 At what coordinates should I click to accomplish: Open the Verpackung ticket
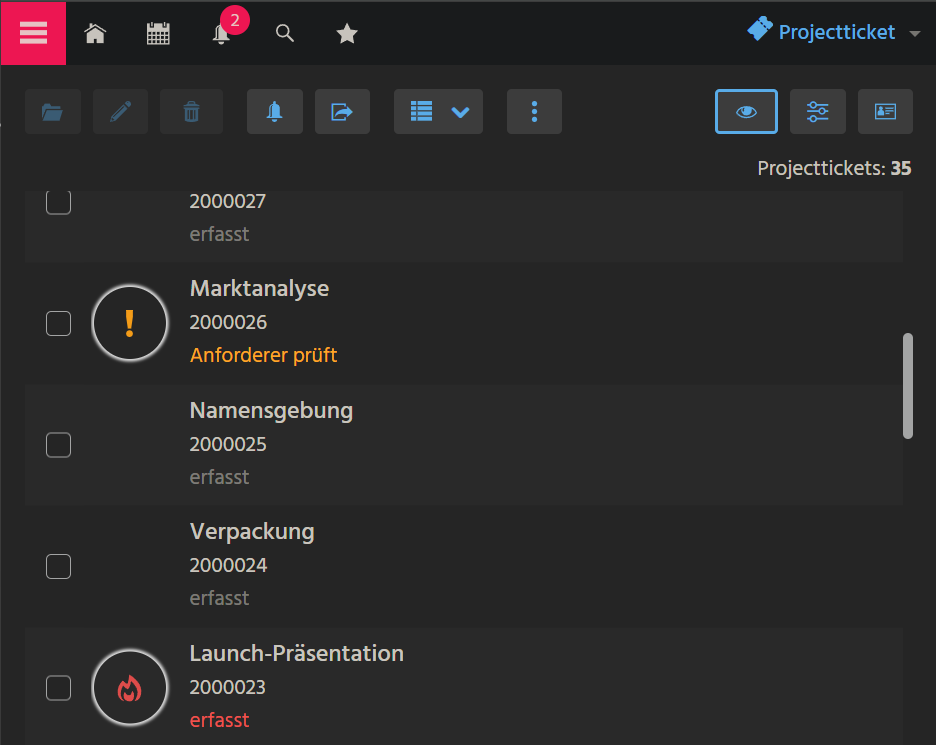click(x=252, y=532)
